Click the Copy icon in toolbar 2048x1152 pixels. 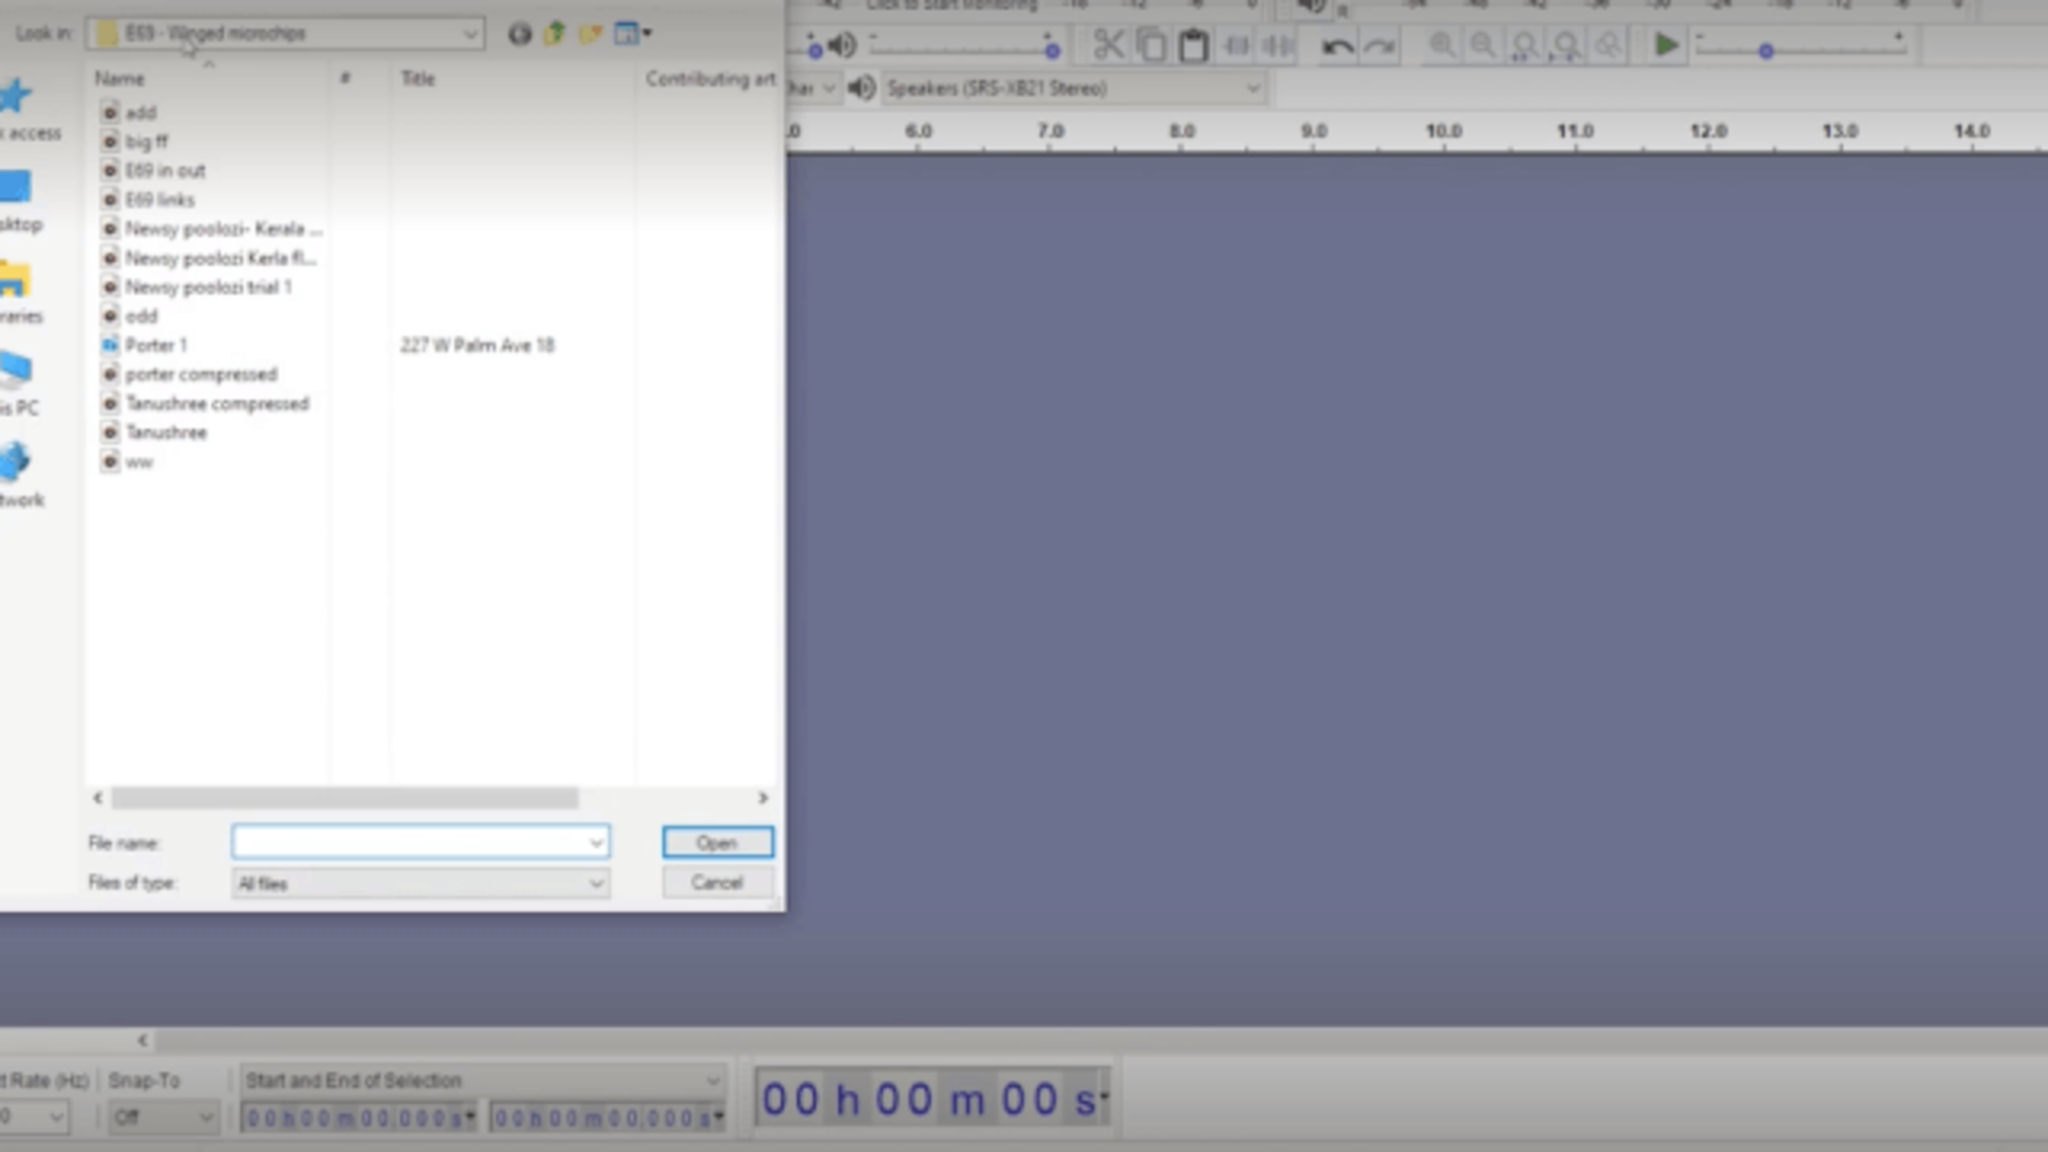(1151, 45)
